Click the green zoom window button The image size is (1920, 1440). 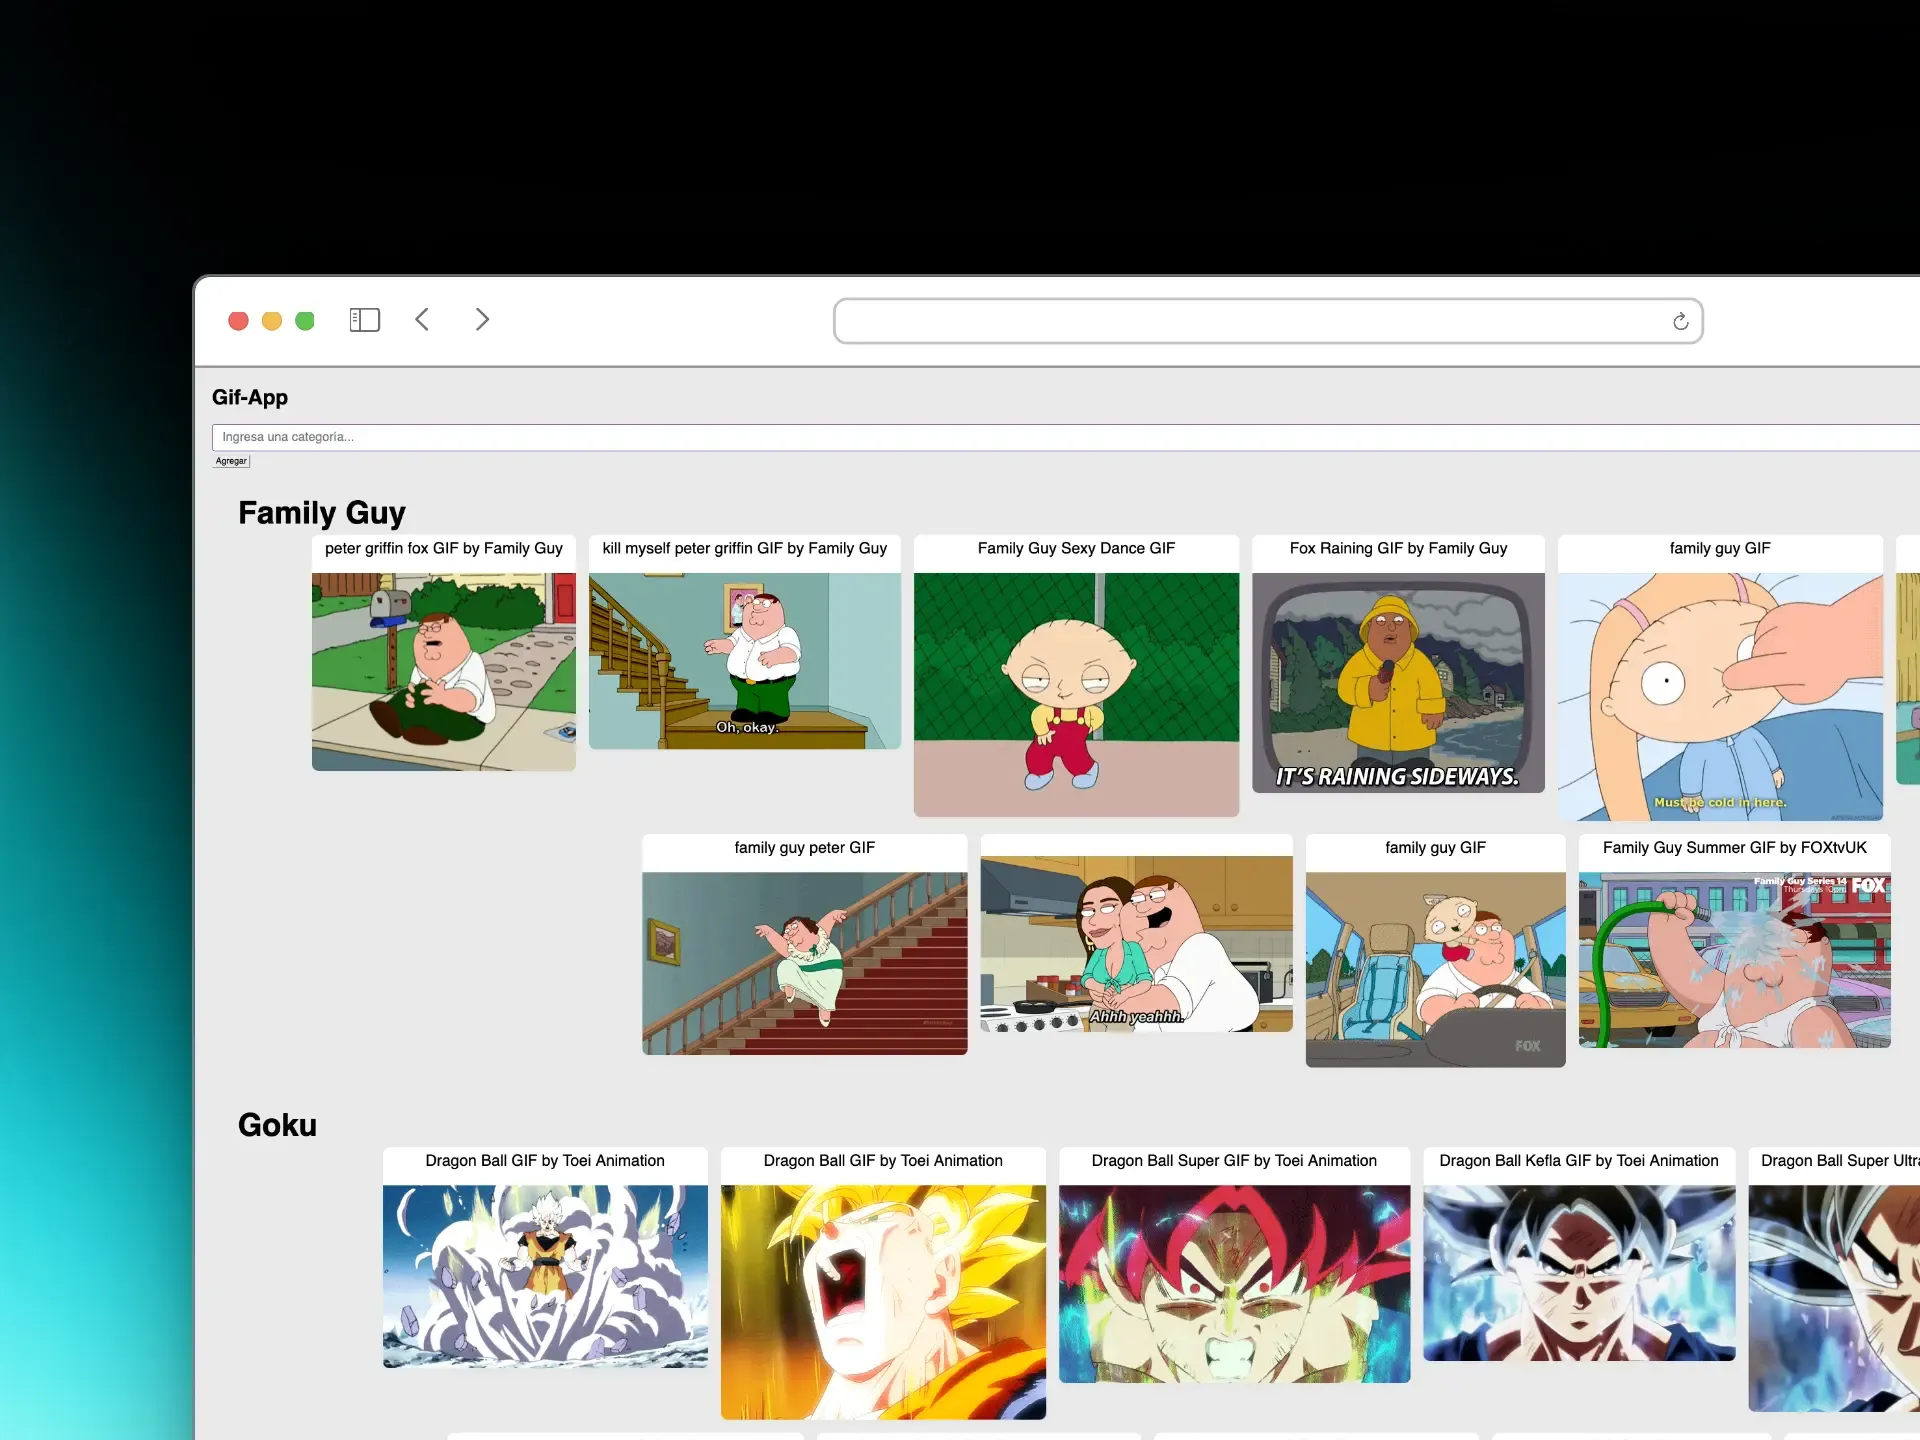[305, 320]
